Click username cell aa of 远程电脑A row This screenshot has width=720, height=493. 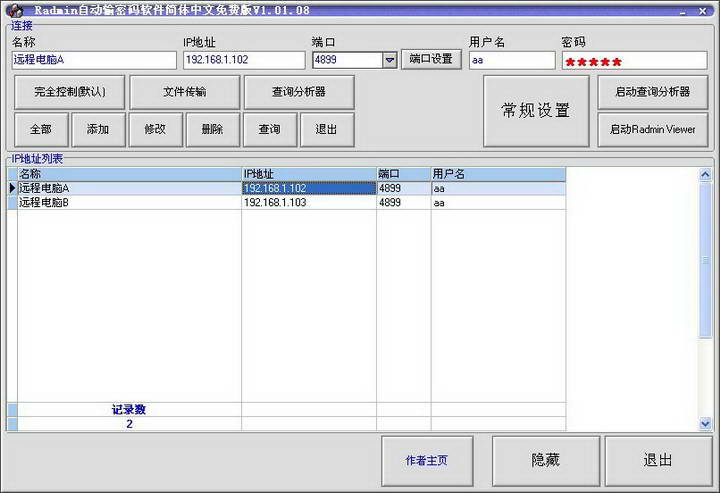click(498, 188)
